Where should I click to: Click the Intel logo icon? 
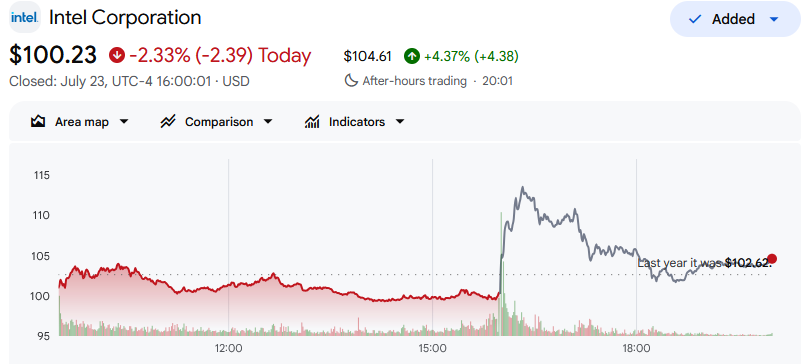(25, 18)
